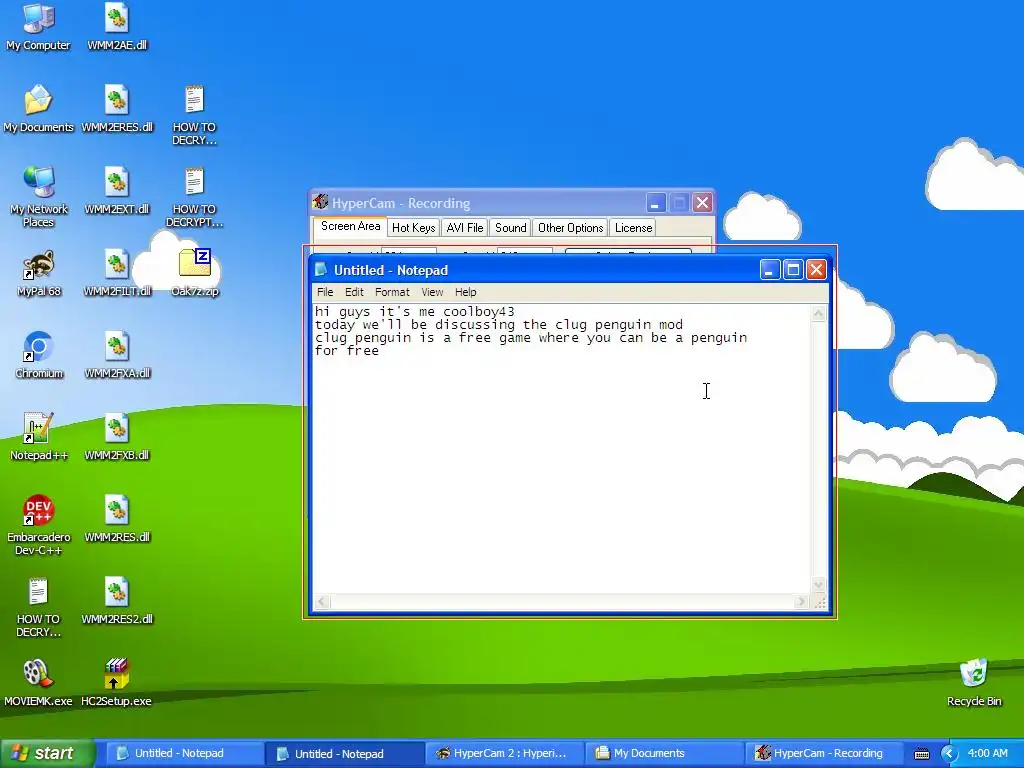Minimize the HyperCam Recording window

coord(656,203)
